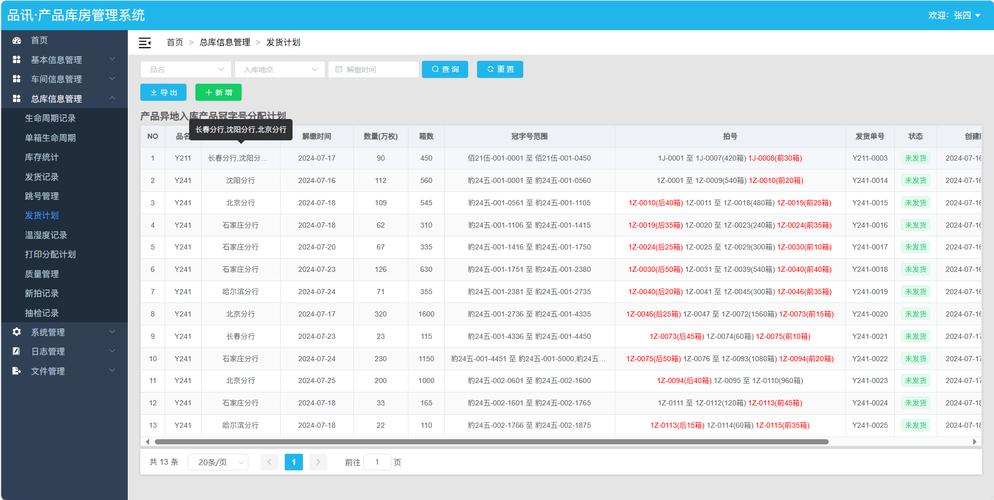Screen dimensions: 994x500
Task: Click the 拍号 column header
Action: (730, 137)
